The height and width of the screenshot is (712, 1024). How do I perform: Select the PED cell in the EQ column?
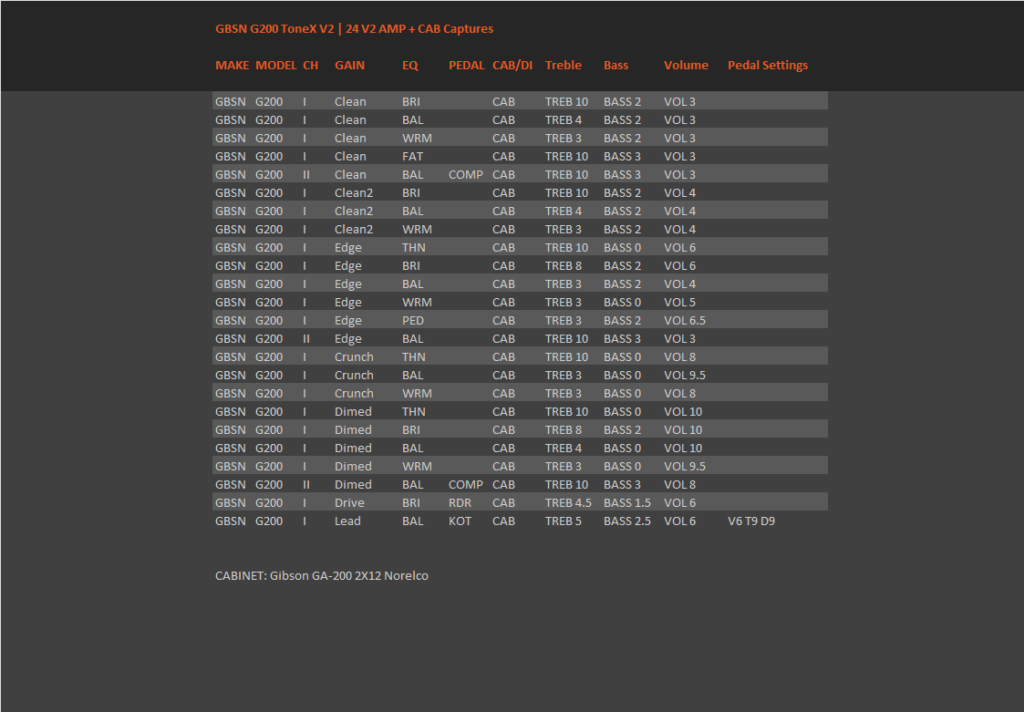point(413,321)
